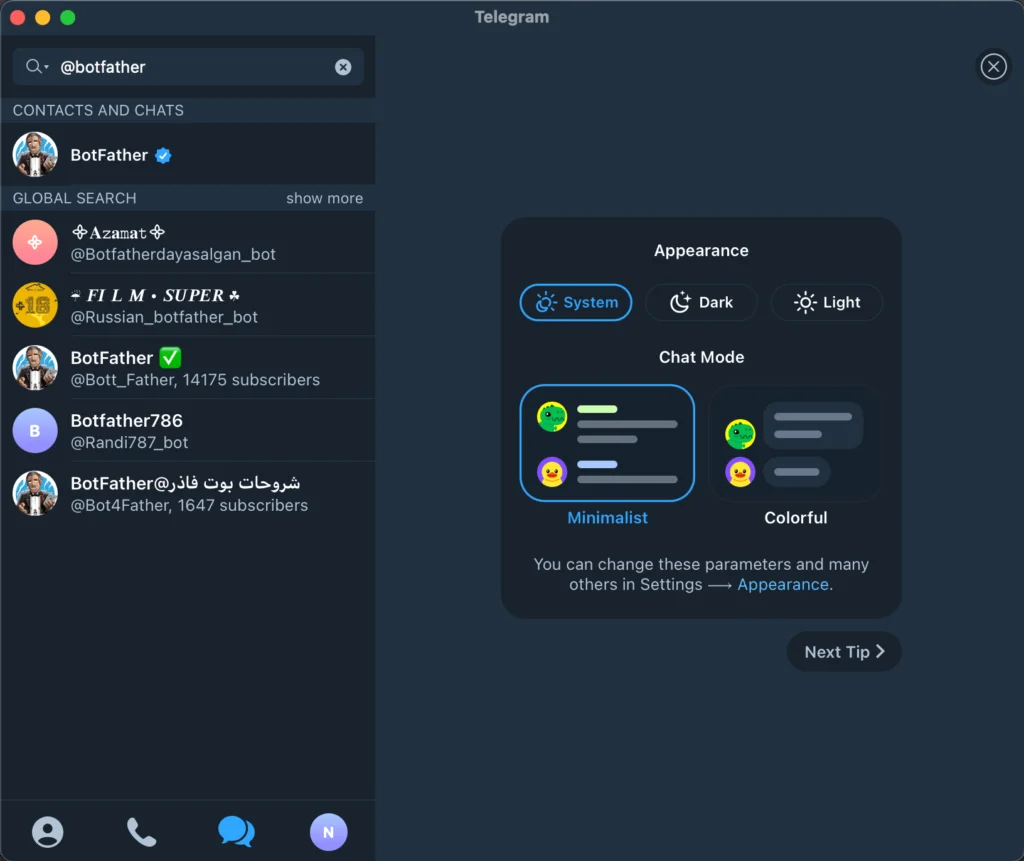Click the sun icon on Light
Screen dimensions: 1024x861
point(805,302)
